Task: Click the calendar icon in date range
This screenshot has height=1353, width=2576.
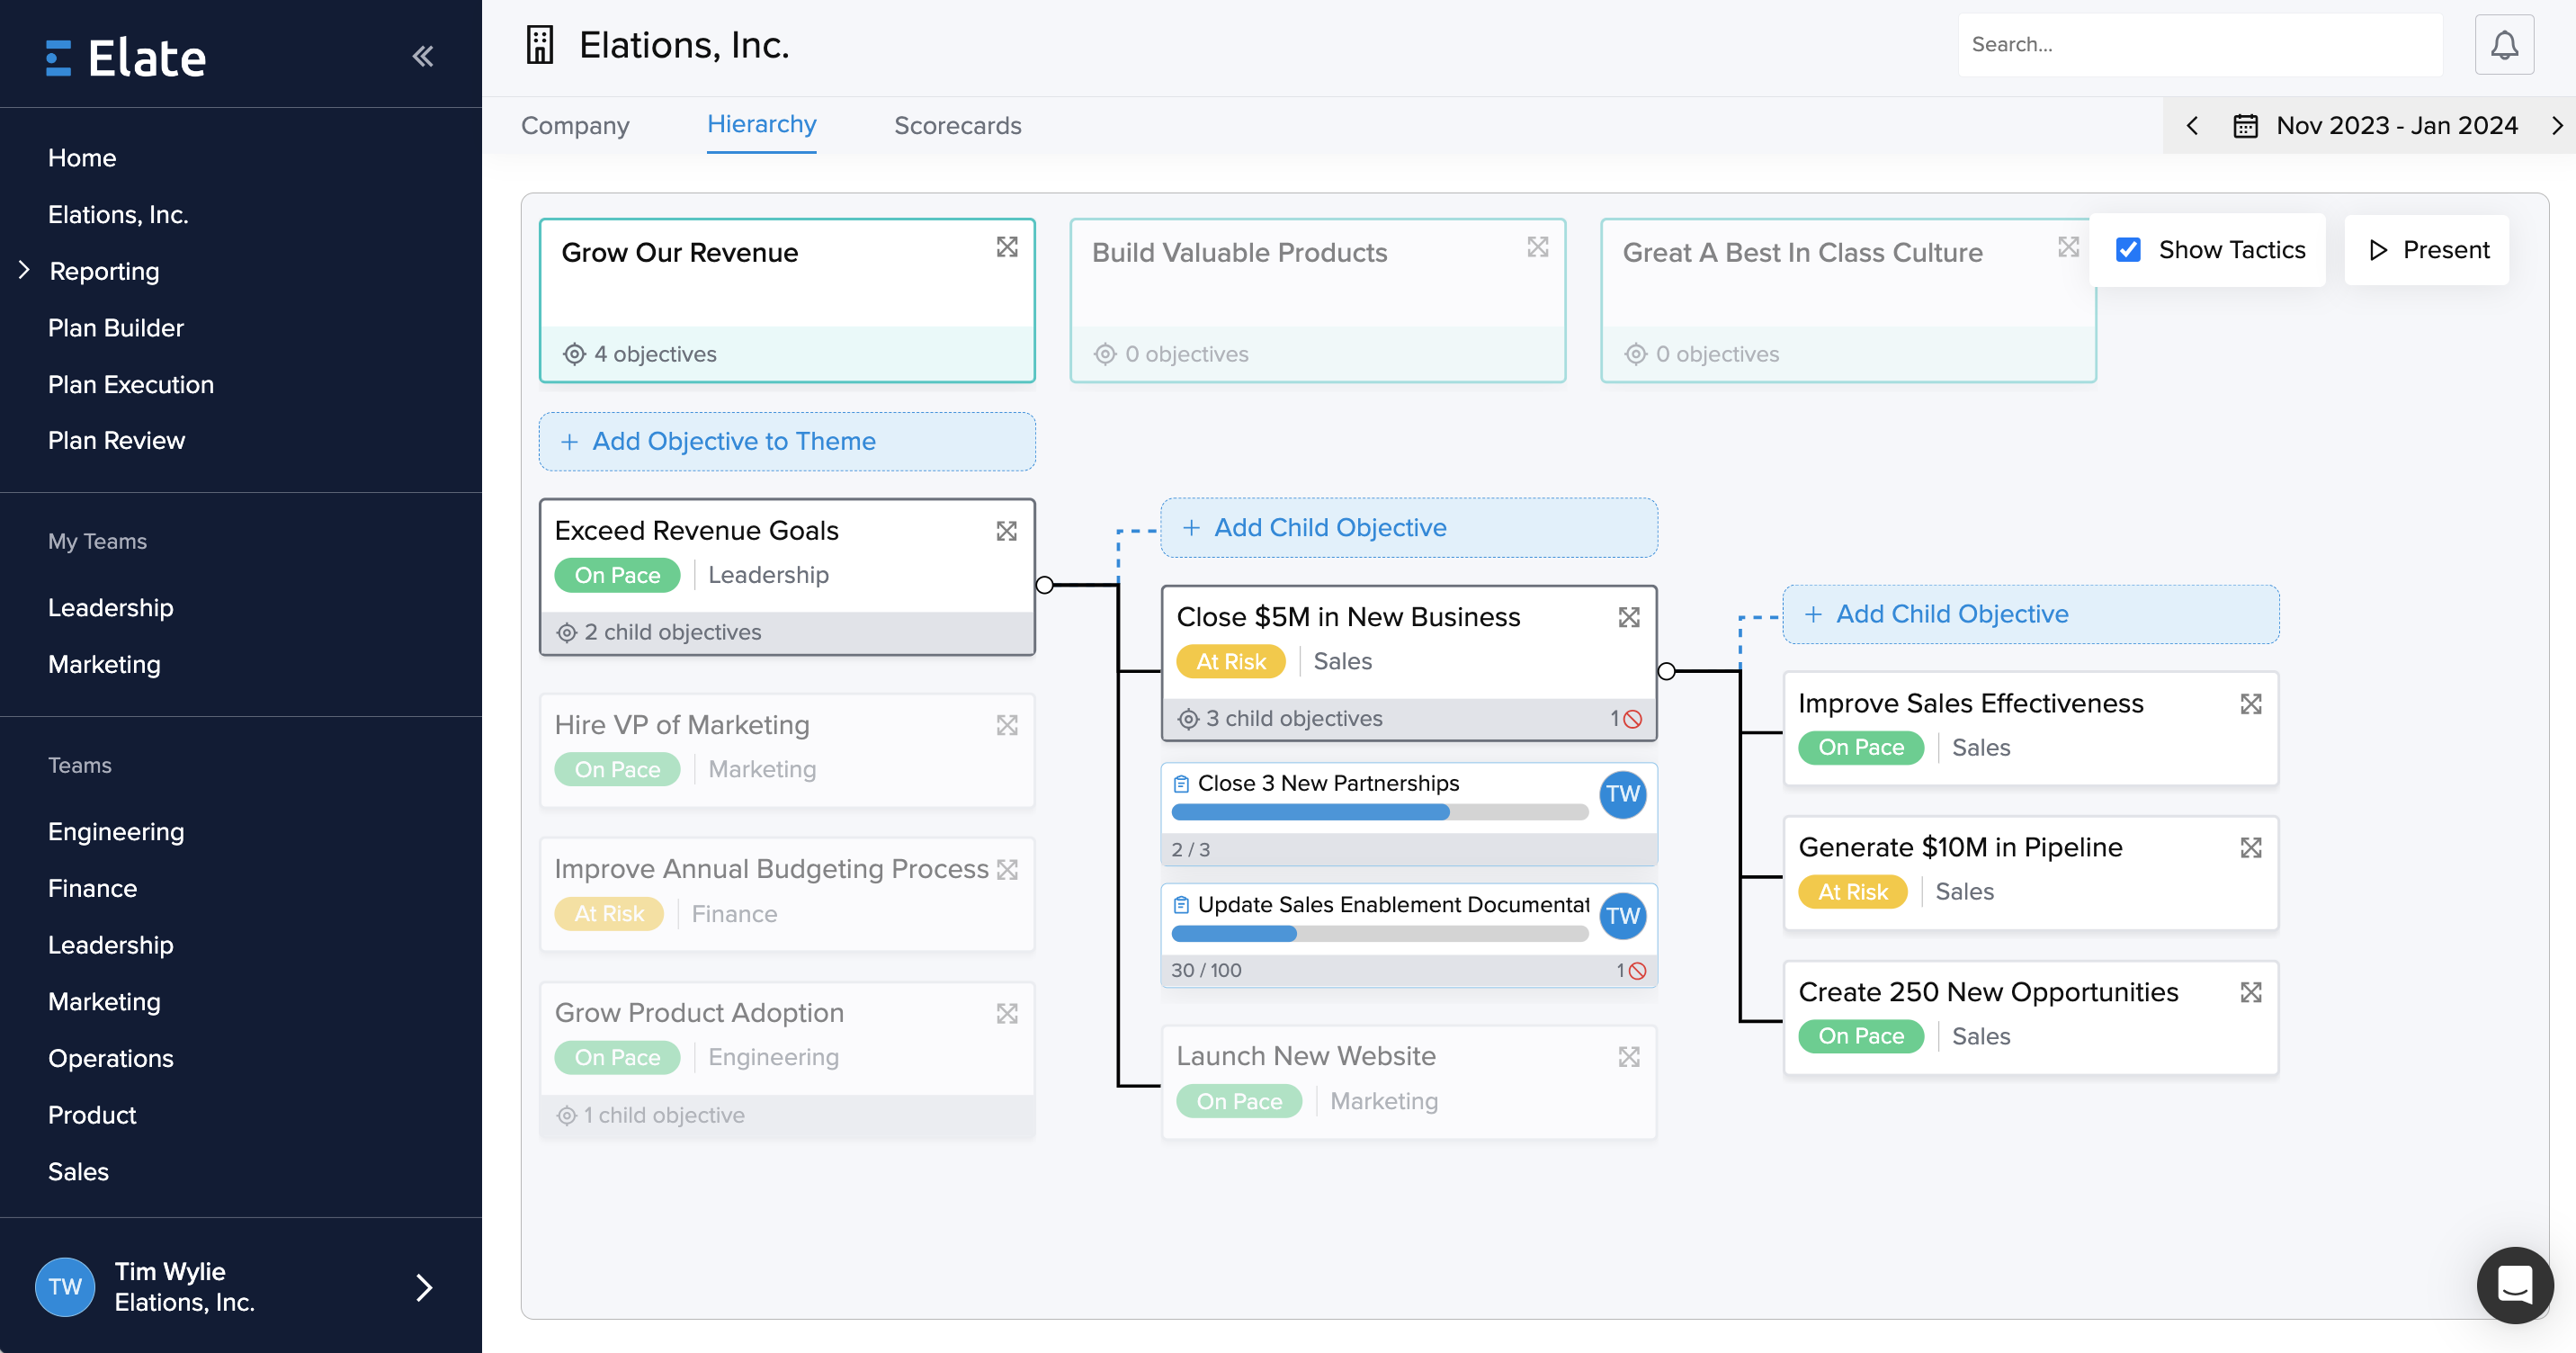Action: pos(2245,126)
